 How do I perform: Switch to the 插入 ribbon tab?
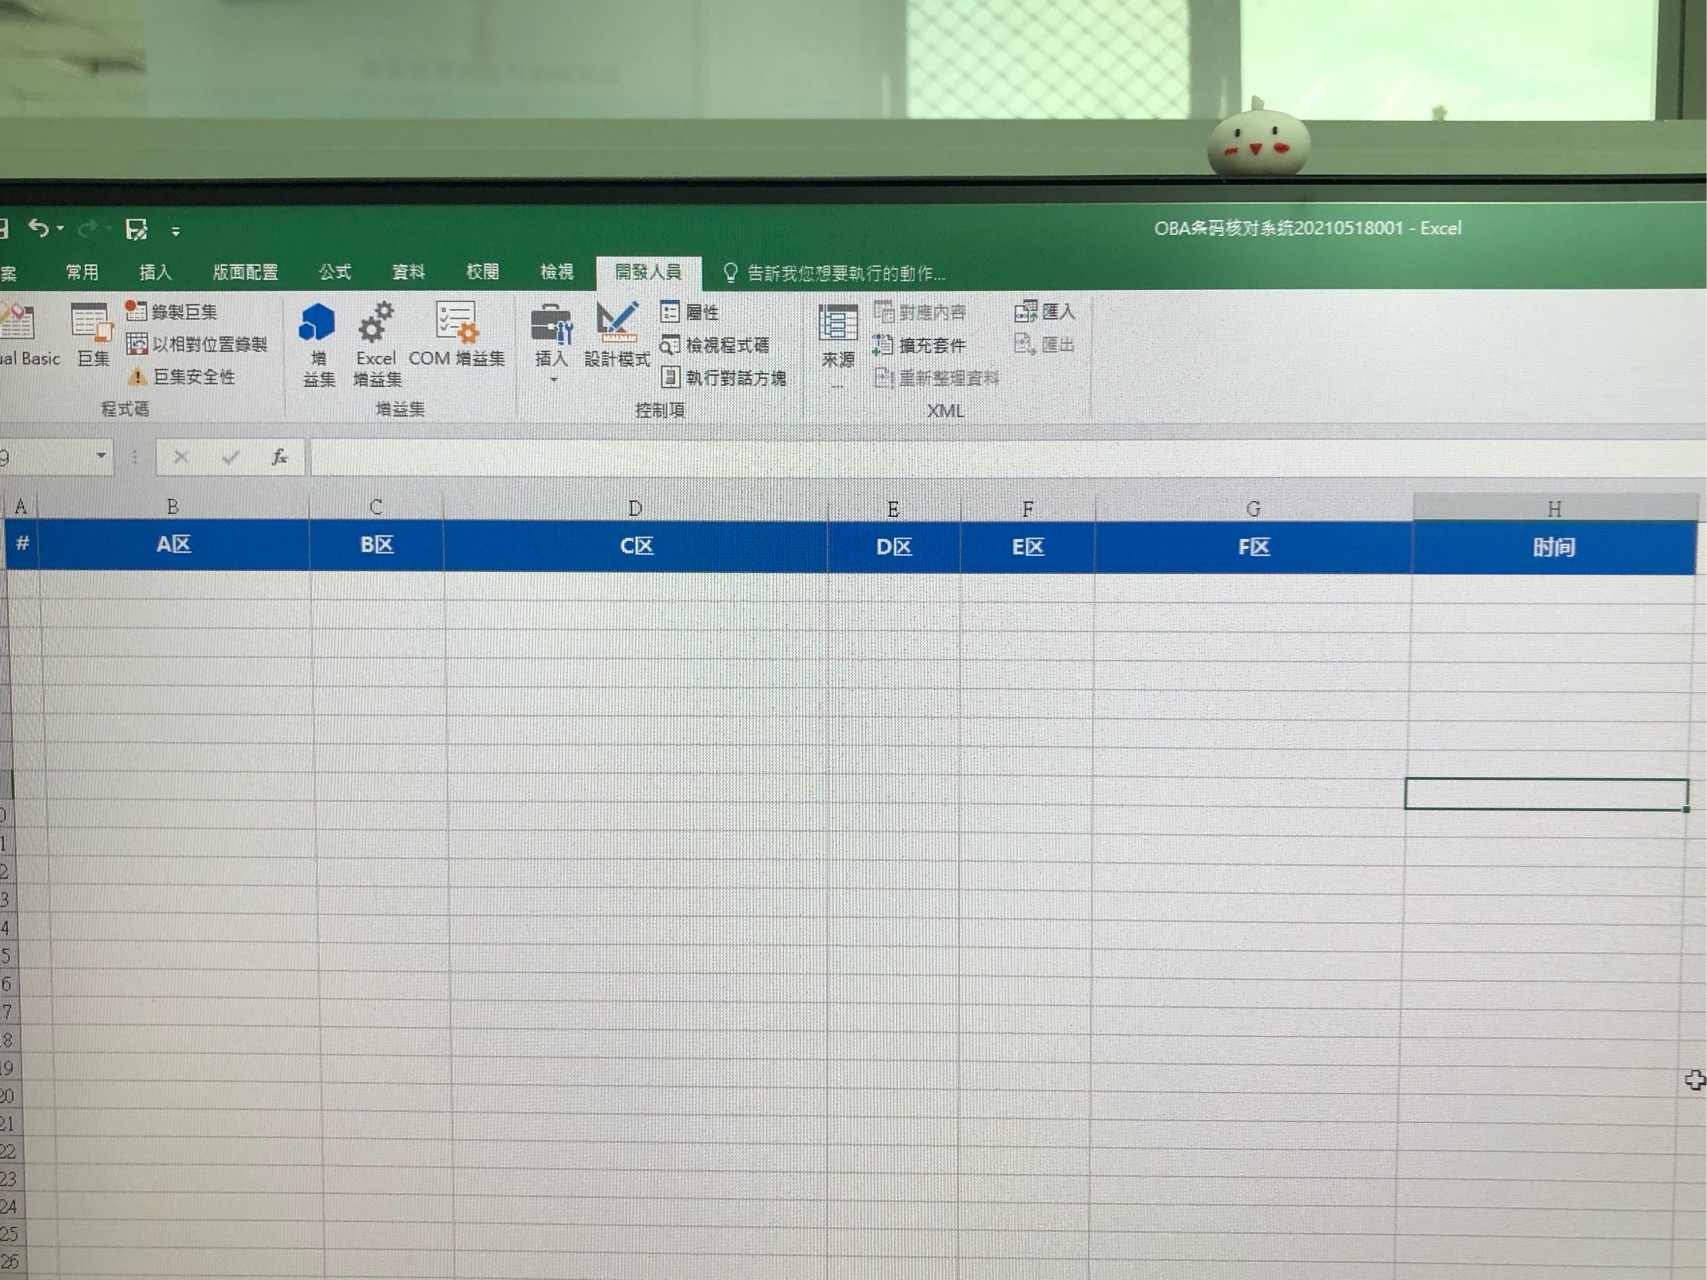155,272
